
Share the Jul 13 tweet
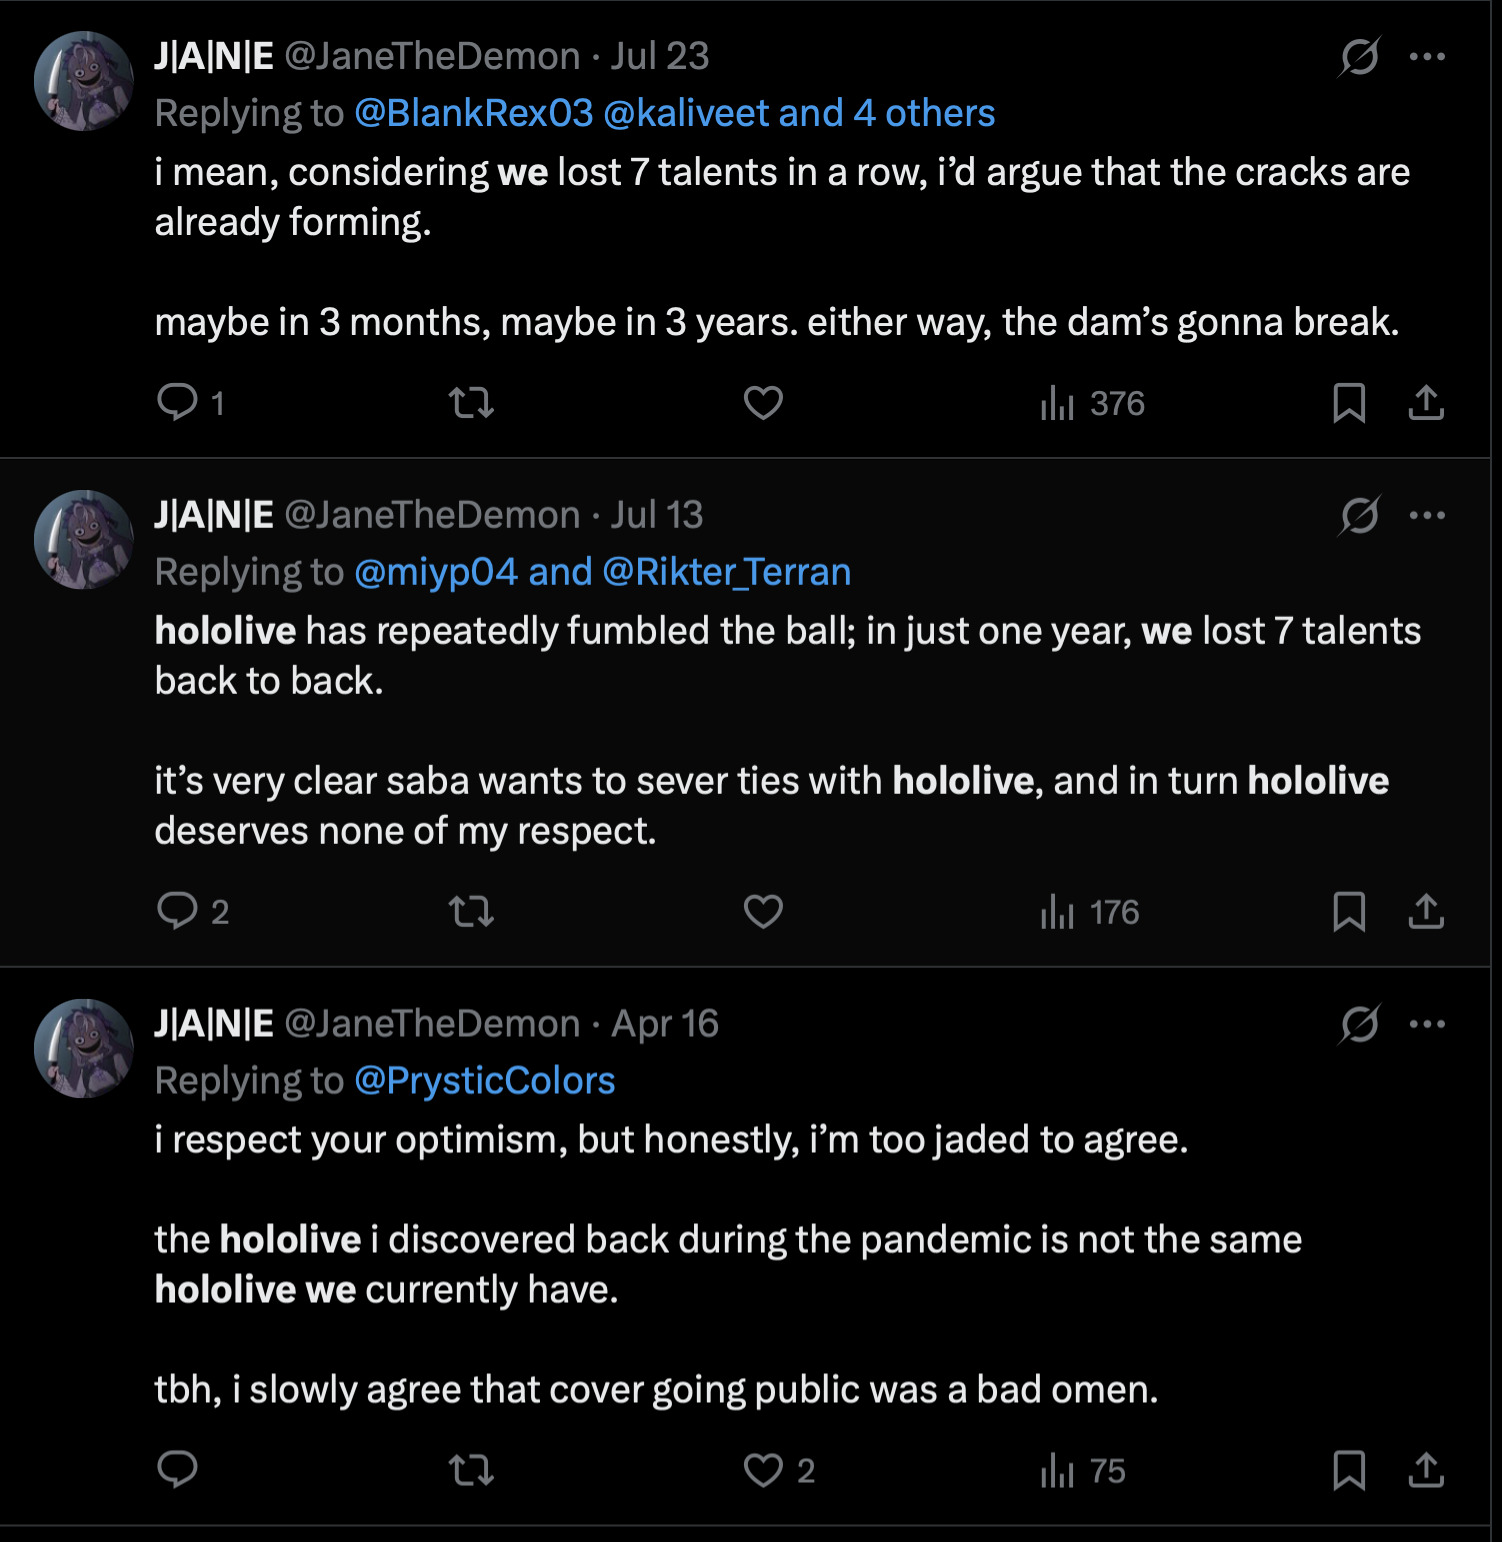pos(1426,911)
